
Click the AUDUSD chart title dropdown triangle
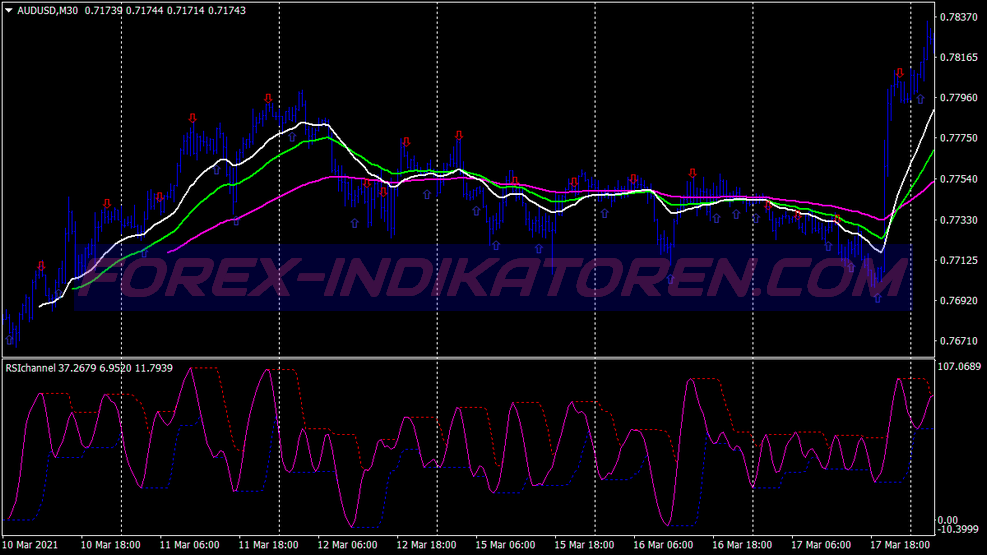(x=9, y=10)
